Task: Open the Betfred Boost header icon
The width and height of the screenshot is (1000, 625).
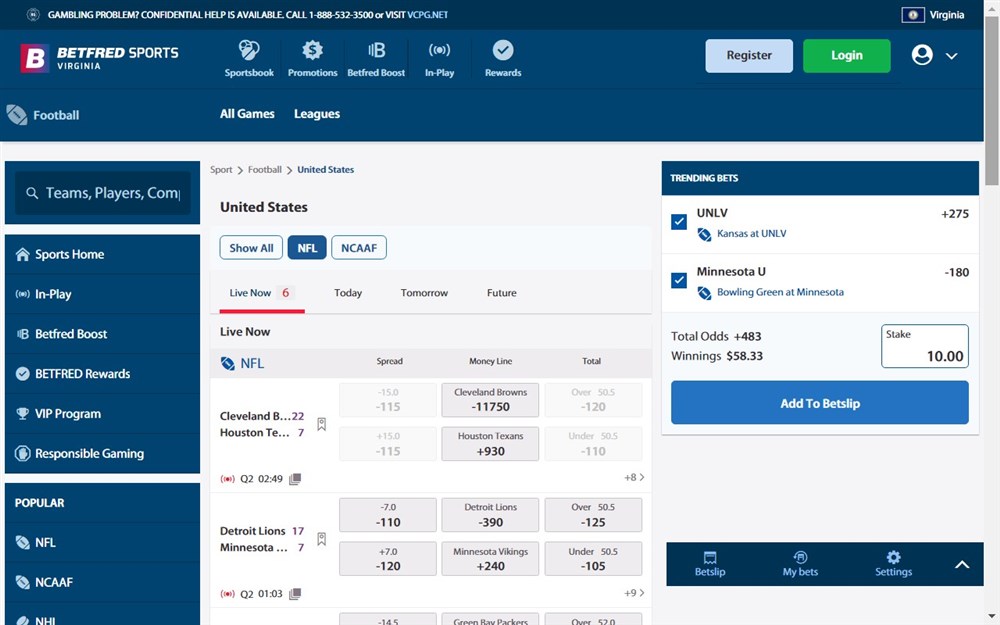Action: pyautogui.click(x=376, y=50)
